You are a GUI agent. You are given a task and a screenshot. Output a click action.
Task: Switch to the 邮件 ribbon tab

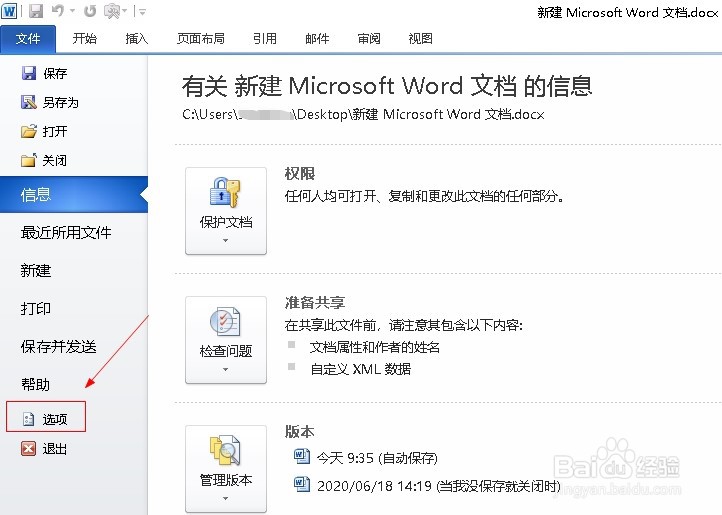click(x=317, y=39)
